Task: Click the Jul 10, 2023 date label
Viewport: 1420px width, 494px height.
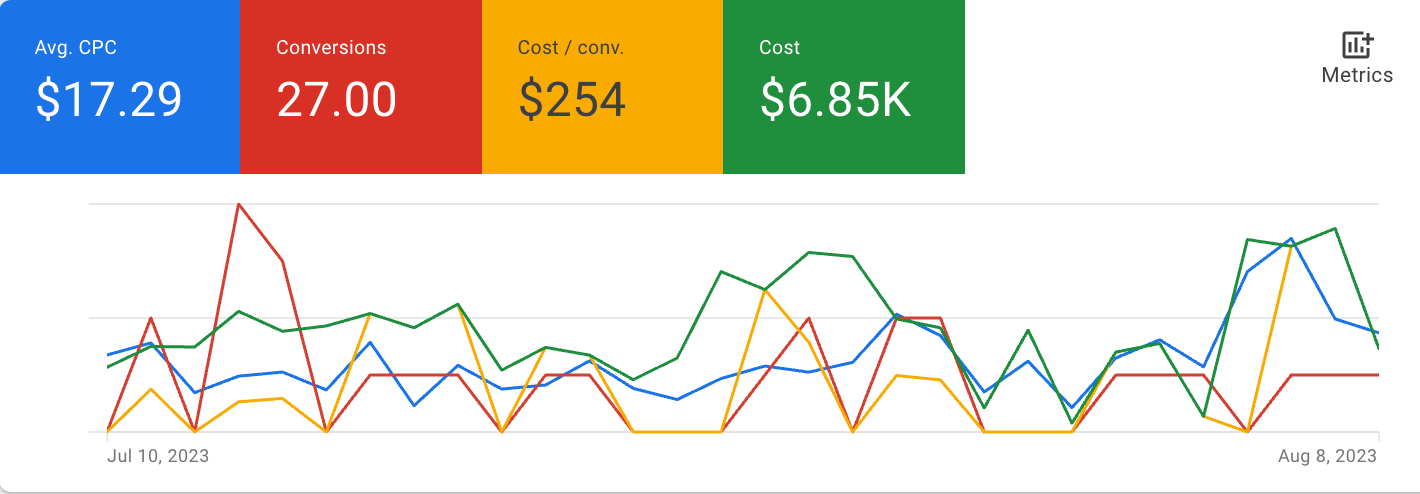Action: (158, 456)
